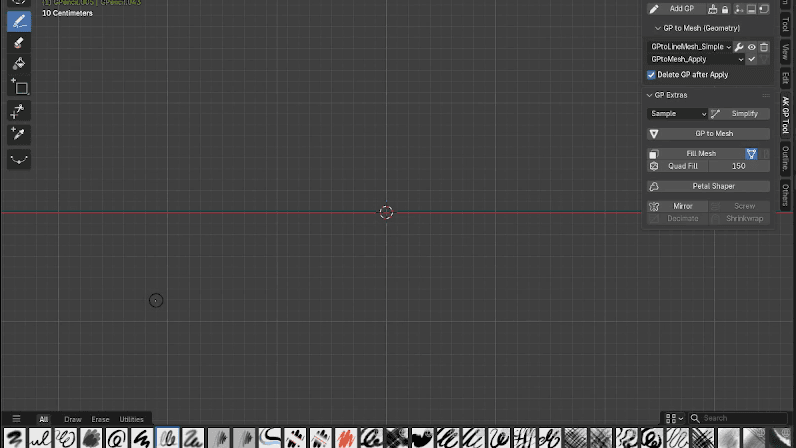796x448 pixels.
Task: Choose the thin 'ul' script line brush thumbnail
Action: (x=40, y=438)
